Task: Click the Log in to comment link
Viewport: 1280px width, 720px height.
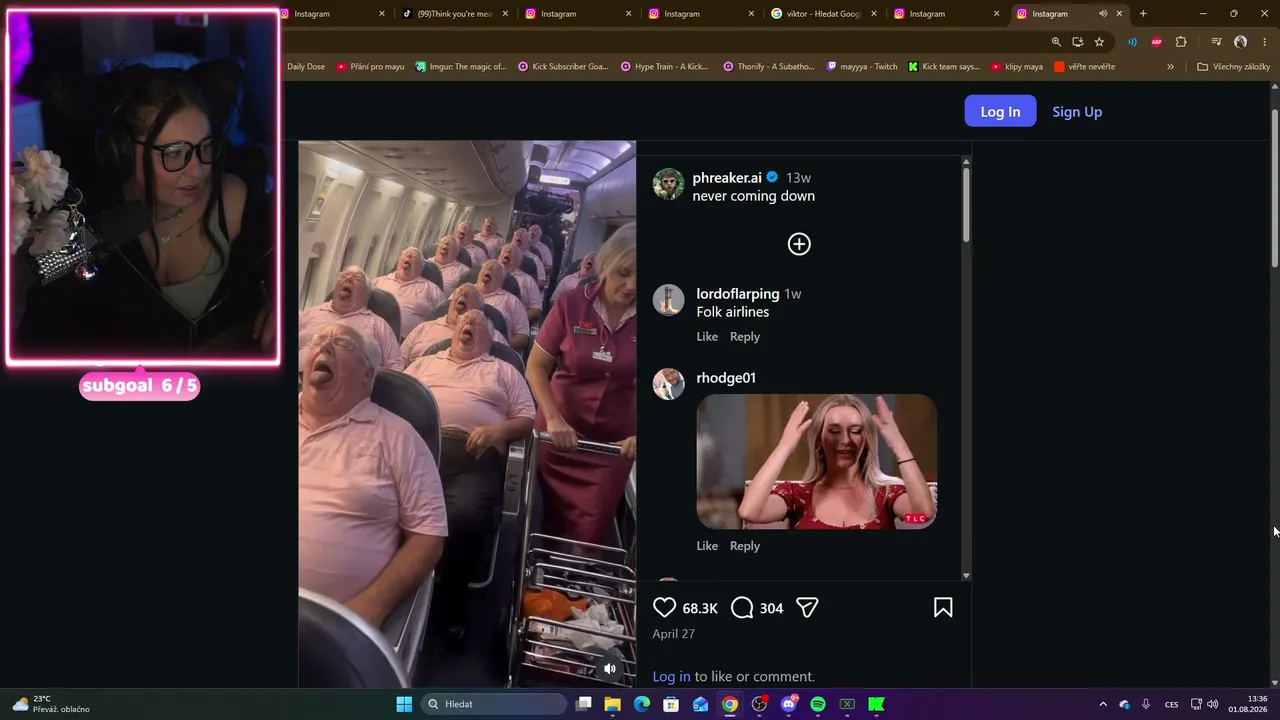Action: click(671, 677)
